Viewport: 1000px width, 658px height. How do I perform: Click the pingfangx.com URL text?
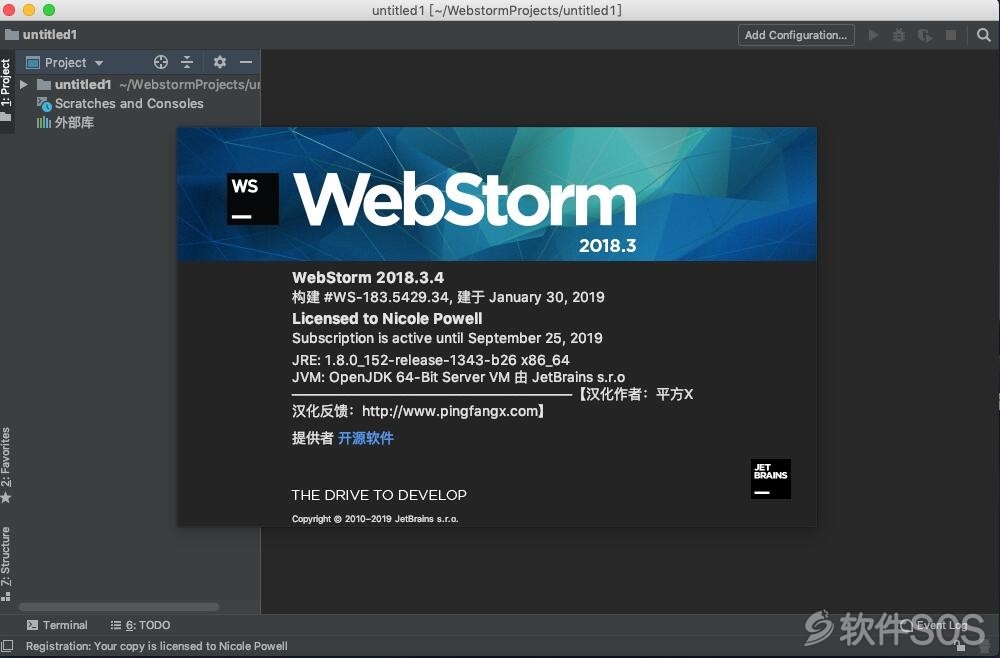pos(450,411)
